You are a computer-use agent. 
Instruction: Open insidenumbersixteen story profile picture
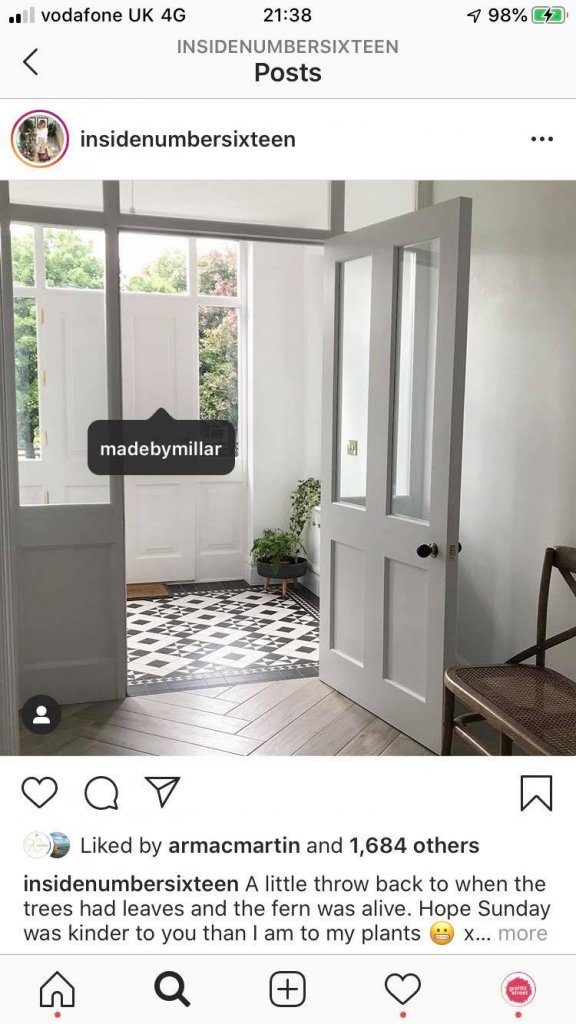40,139
